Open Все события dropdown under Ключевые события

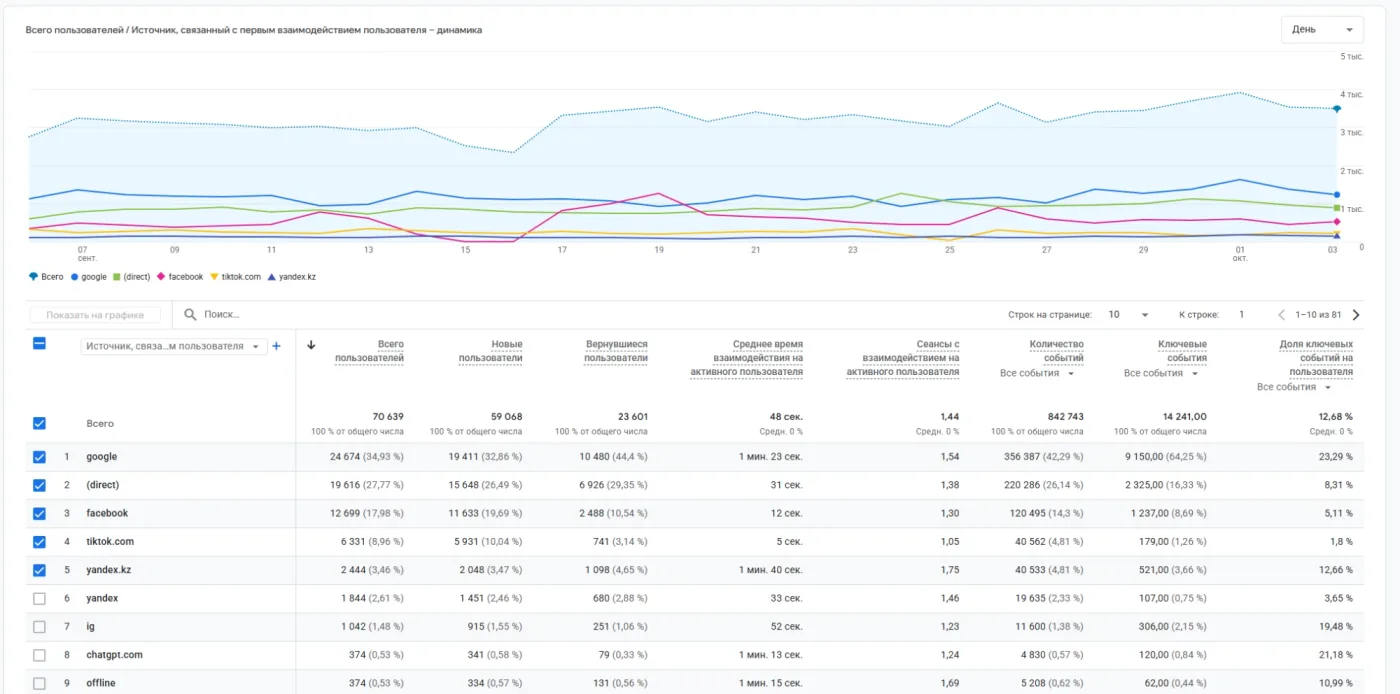(x=1161, y=373)
